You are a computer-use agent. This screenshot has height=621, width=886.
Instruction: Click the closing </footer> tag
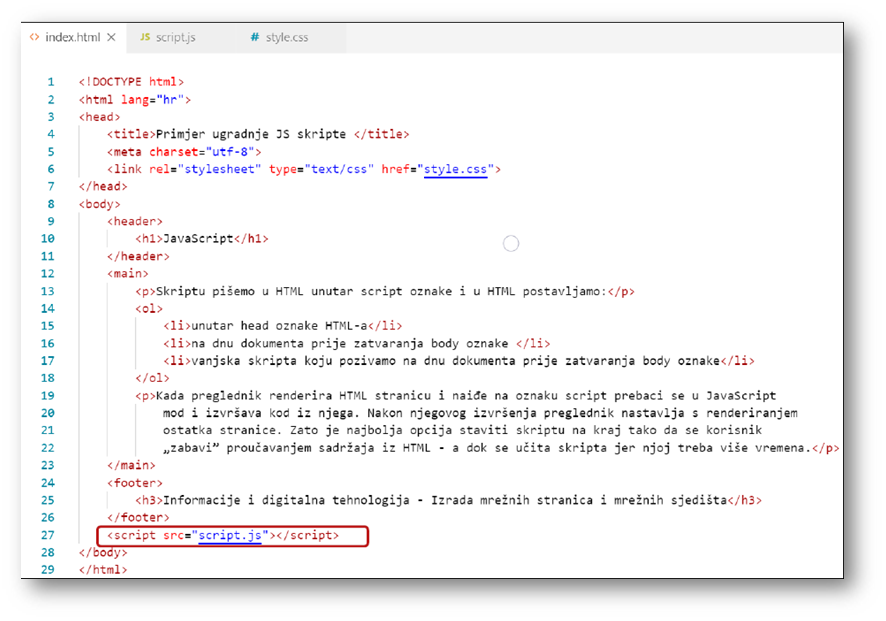coord(138,518)
